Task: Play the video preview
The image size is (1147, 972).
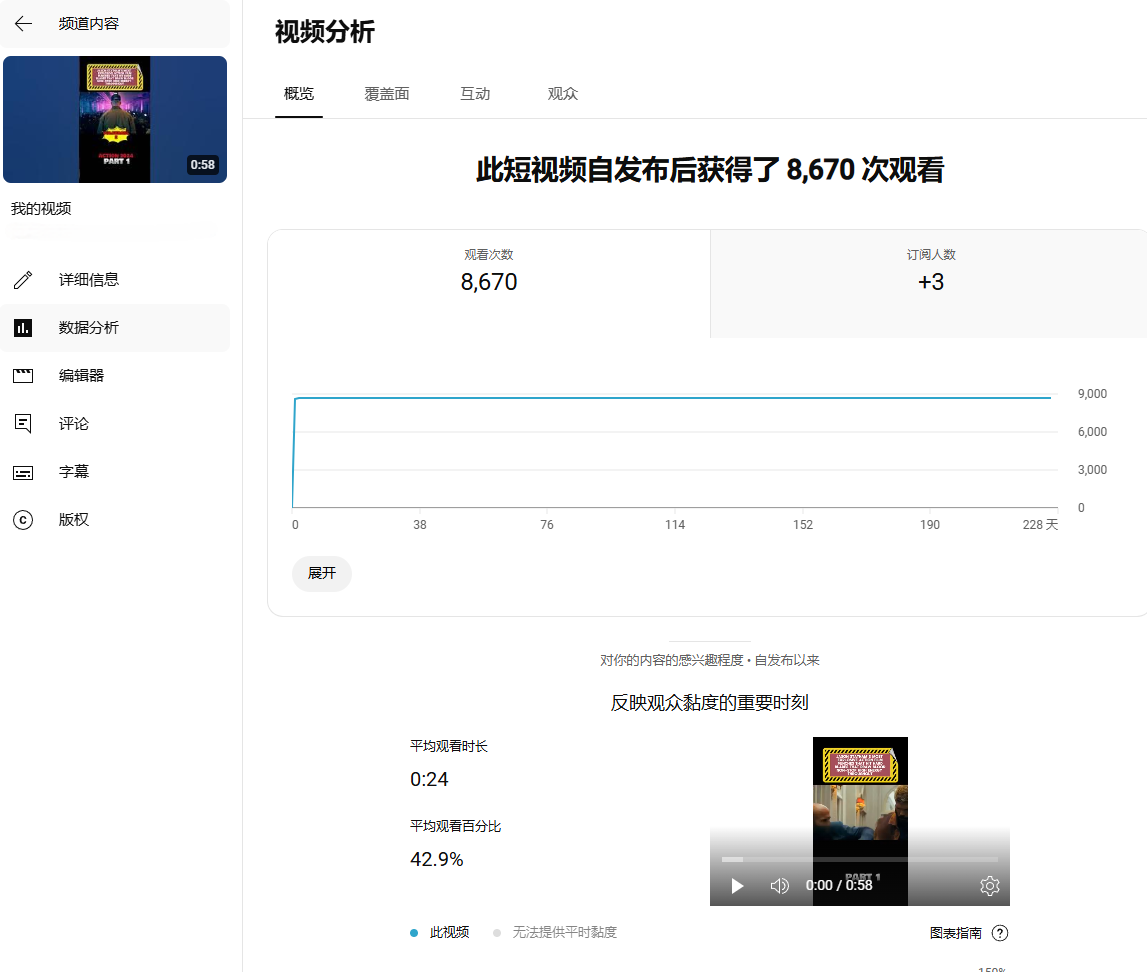Action: tap(737, 886)
